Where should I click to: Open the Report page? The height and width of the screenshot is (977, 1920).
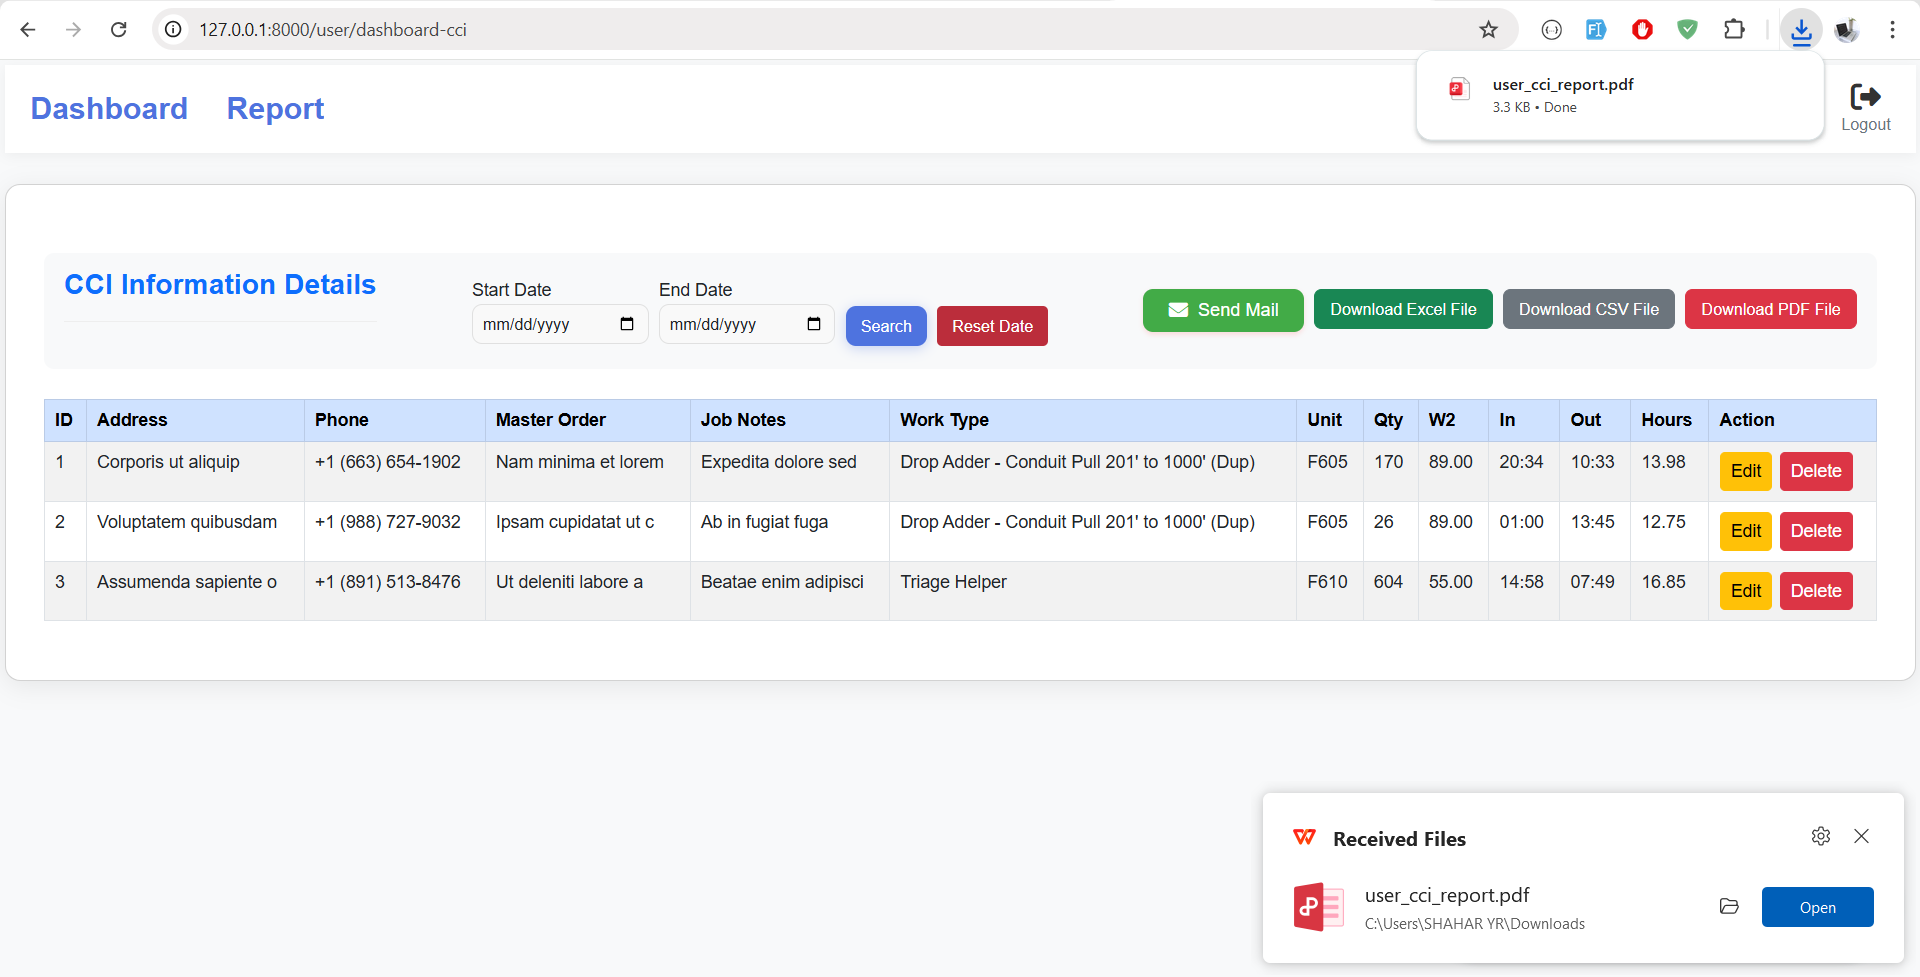(275, 108)
